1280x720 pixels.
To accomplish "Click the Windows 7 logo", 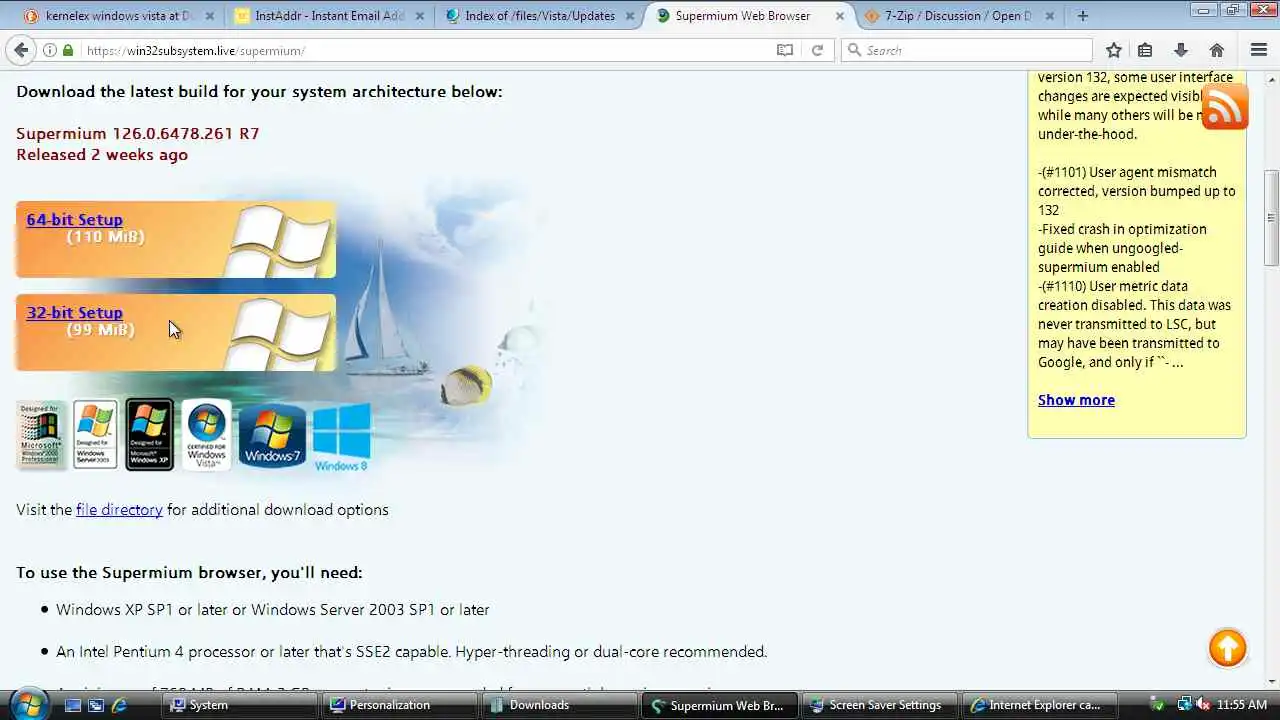I will pyautogui.click(x=272, y=436).
